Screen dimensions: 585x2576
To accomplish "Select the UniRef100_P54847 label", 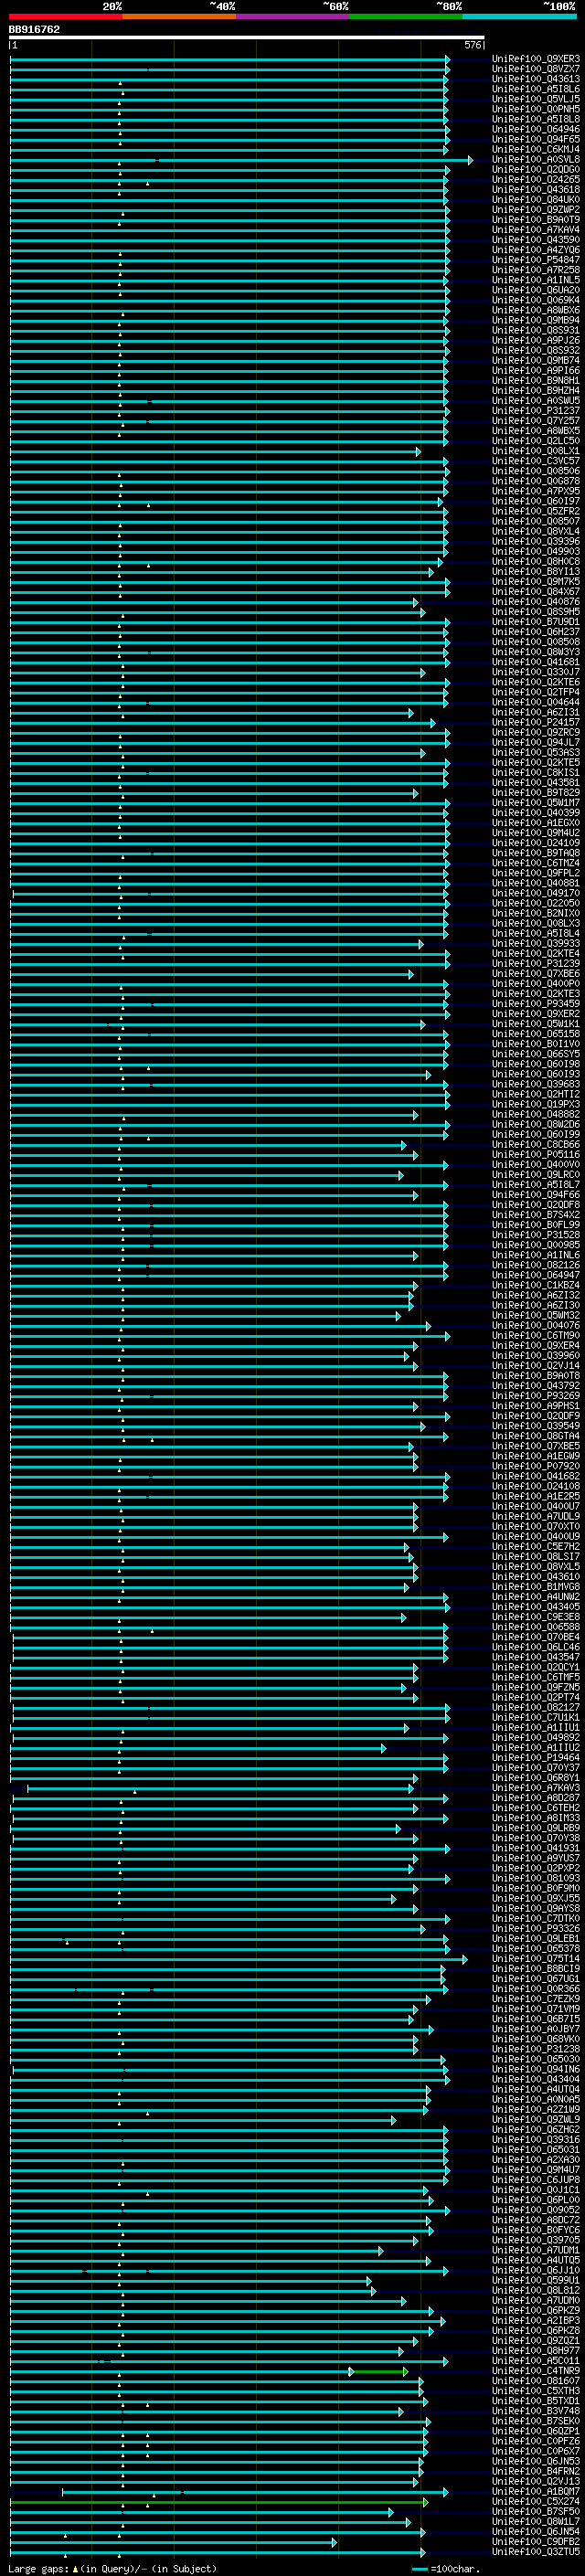I will pyautogui.click(x=536, y=260).
